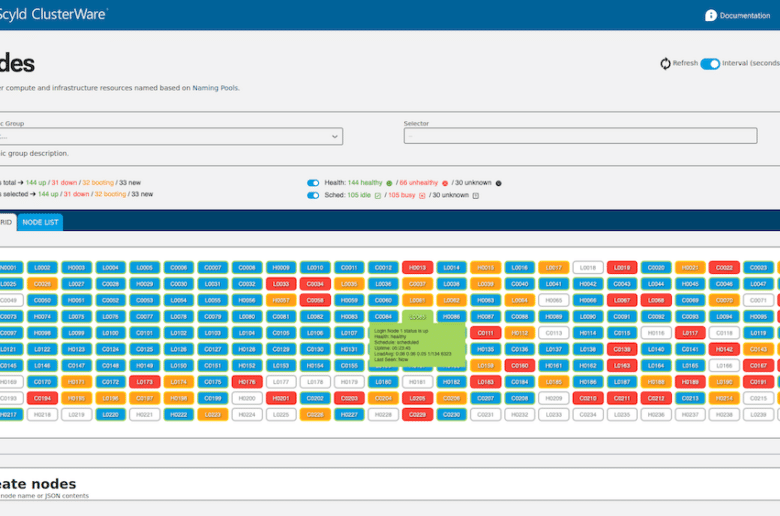Image resolution: width=780 pixels, height=516 pixels.
Task: Select red node tile L0033
Action: (281, 284)
